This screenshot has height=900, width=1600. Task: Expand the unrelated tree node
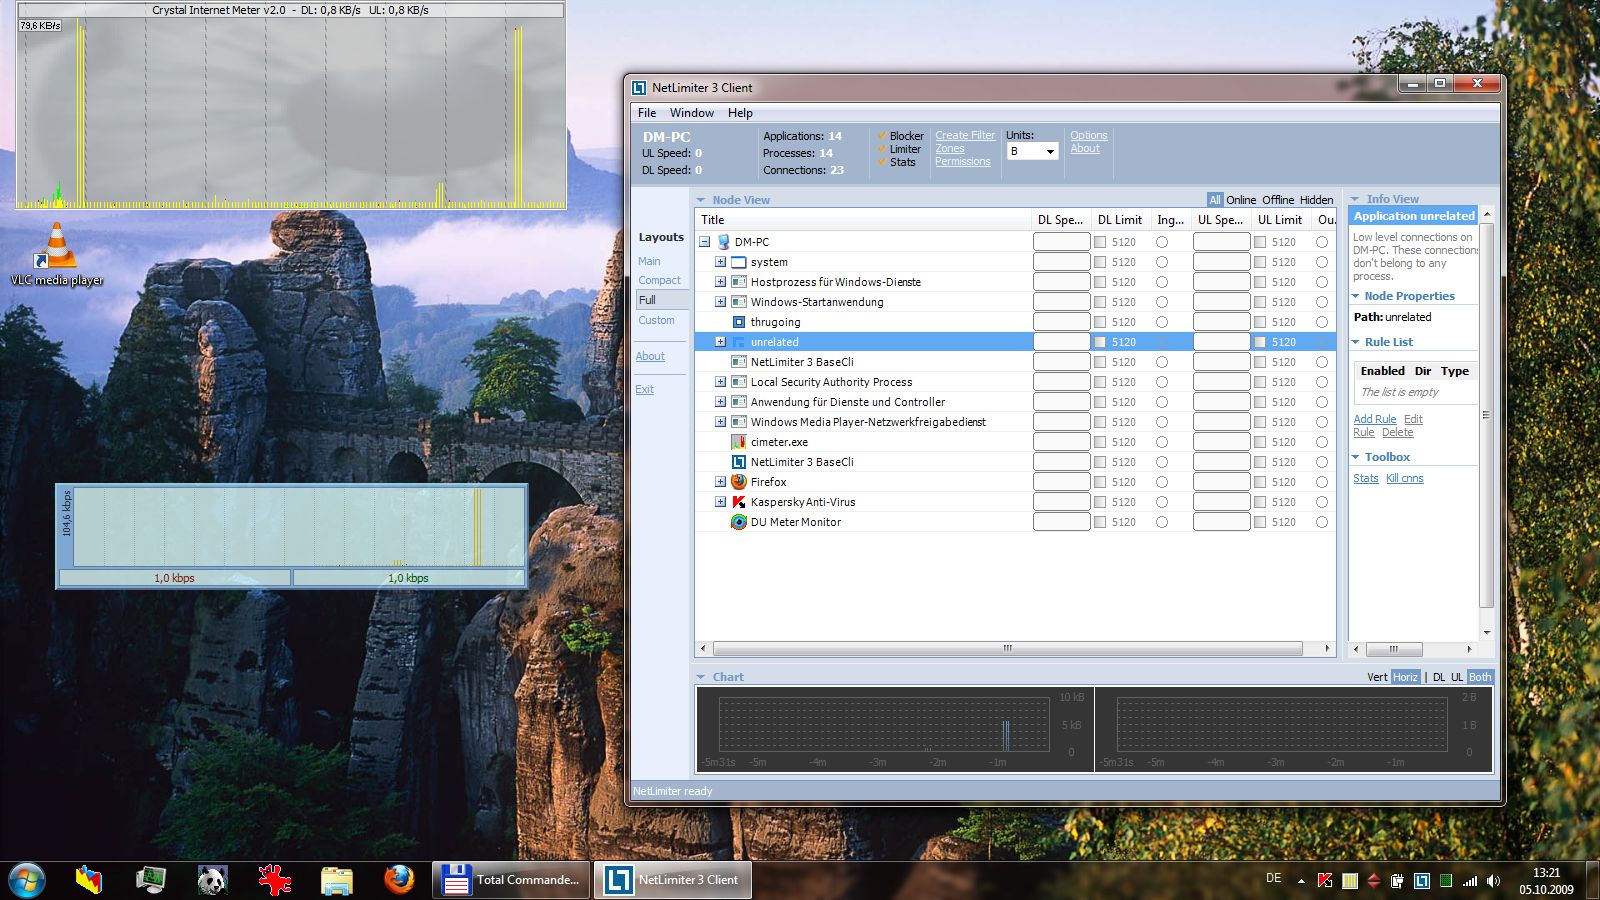point(720,342)
